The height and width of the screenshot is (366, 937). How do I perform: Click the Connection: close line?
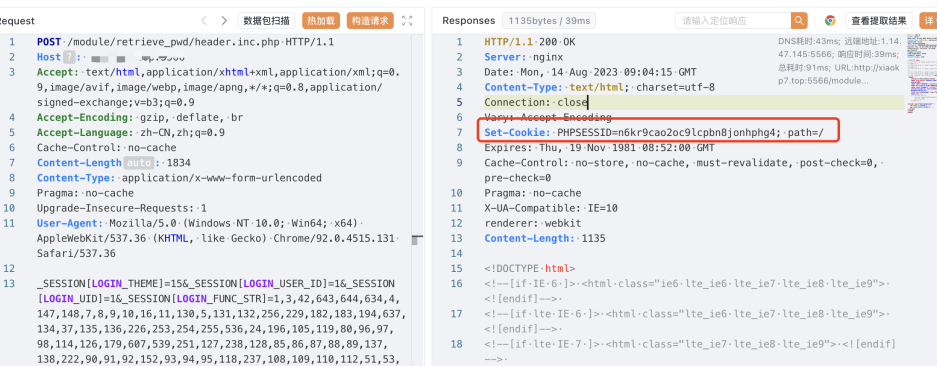[536, 102]
